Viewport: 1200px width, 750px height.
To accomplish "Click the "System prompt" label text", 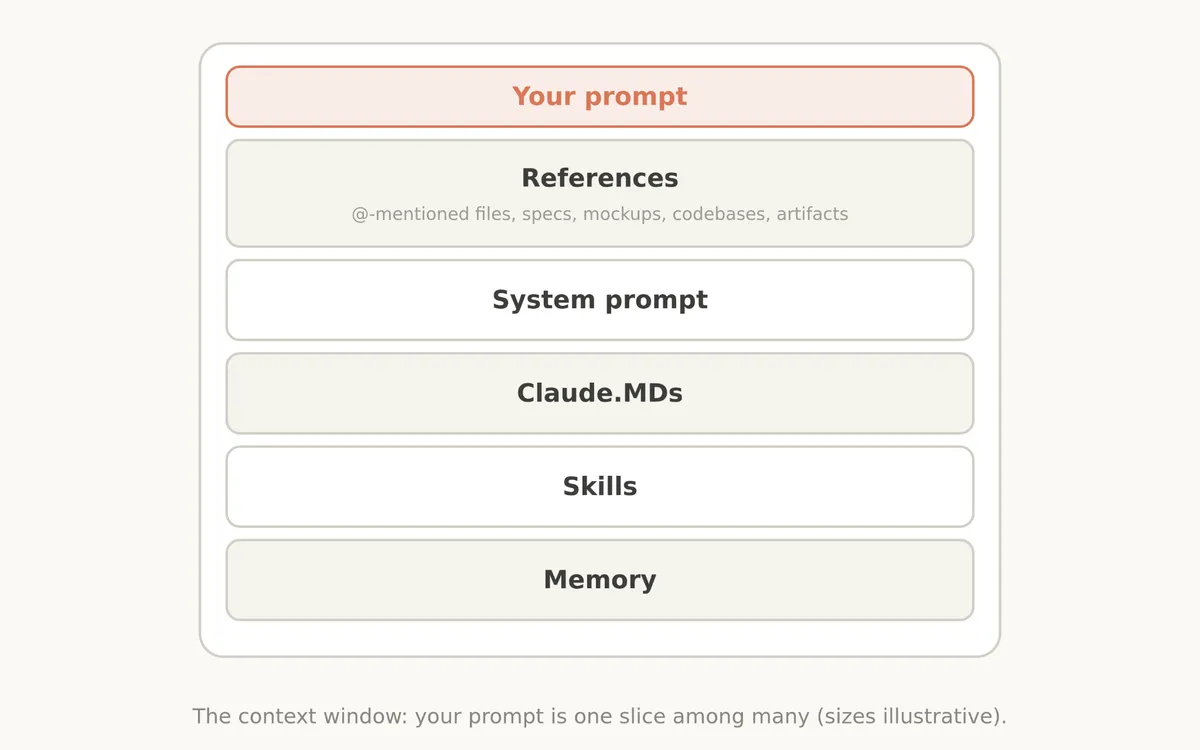I will point(600,300).
